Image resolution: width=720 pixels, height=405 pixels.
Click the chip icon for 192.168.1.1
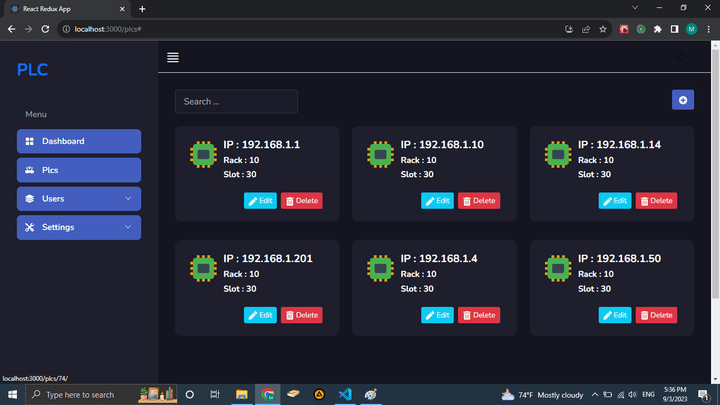(x=203, y=154)
